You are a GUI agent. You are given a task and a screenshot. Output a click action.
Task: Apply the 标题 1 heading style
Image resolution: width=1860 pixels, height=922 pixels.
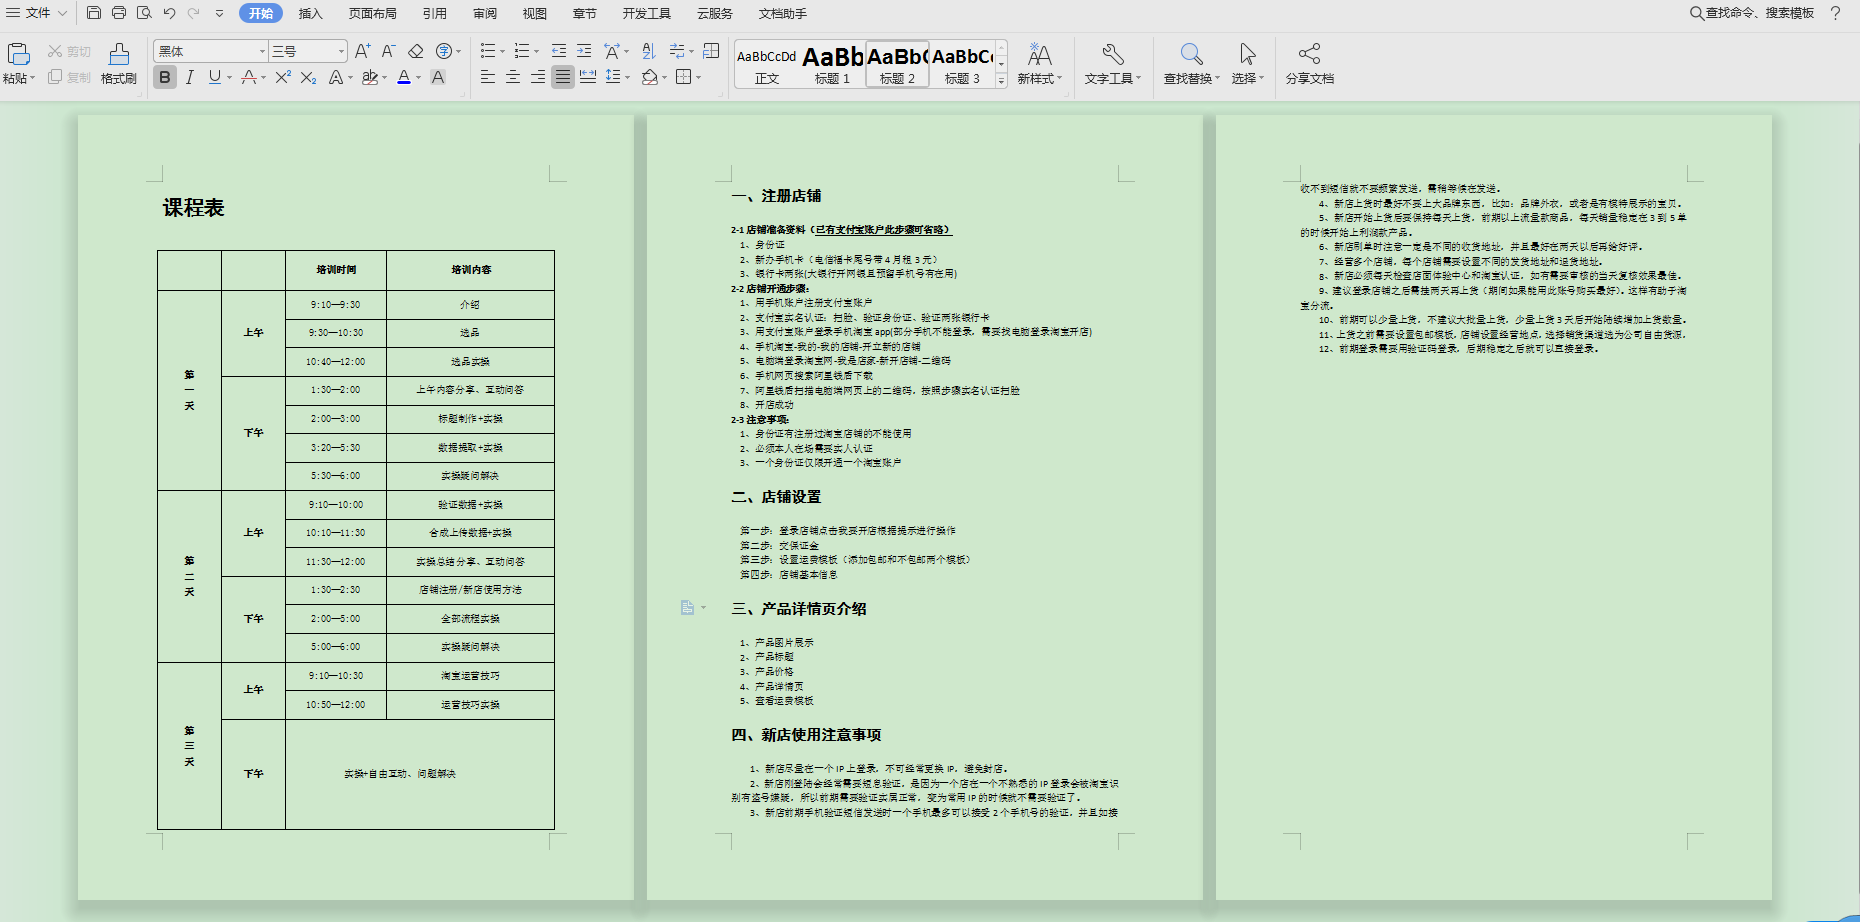point(832,65)
